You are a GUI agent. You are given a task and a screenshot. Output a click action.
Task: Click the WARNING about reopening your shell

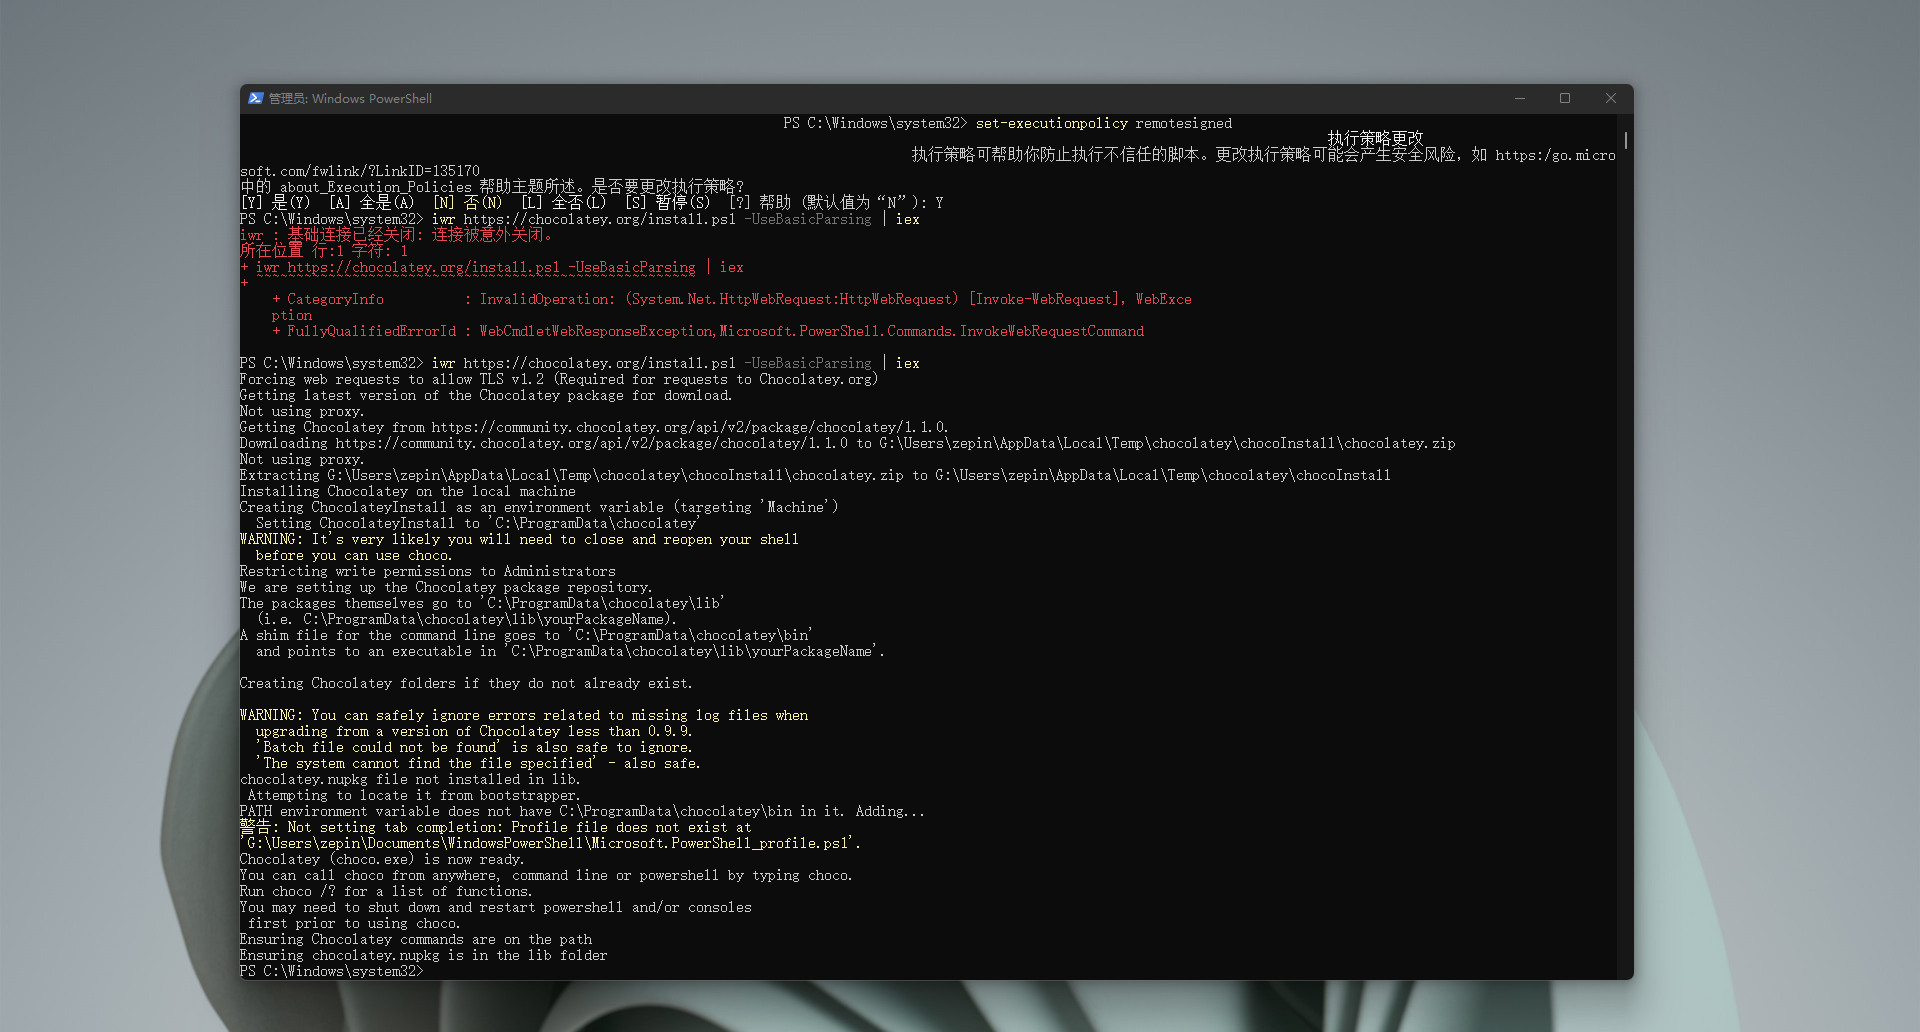tap(518, 539)
